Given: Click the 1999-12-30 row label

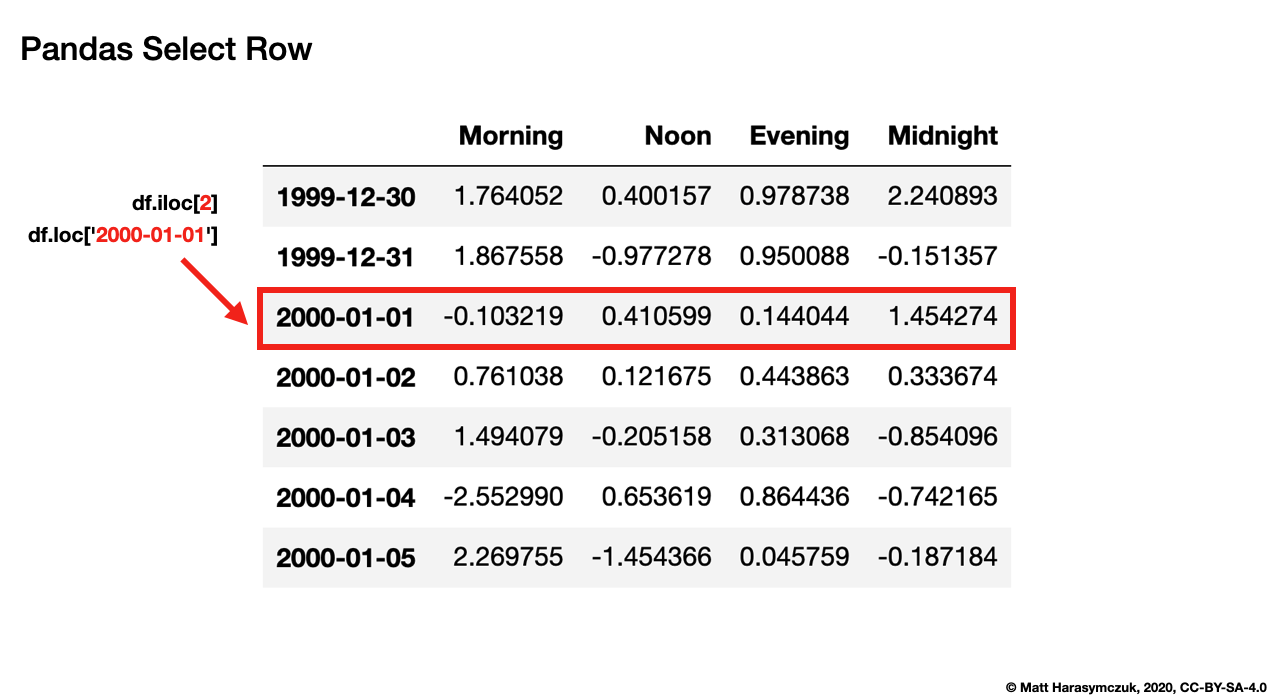Looking at the screenshot, I should coord(347,197).
